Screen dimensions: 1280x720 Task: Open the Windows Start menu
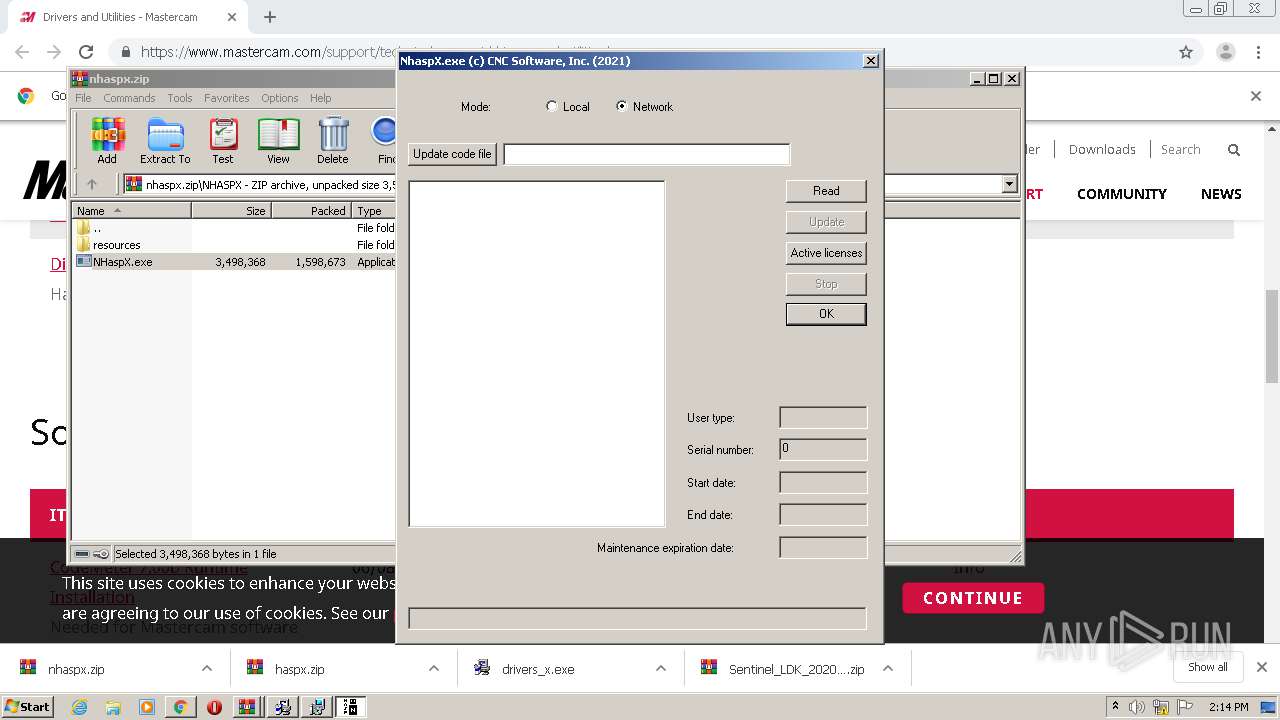(27, 706)
